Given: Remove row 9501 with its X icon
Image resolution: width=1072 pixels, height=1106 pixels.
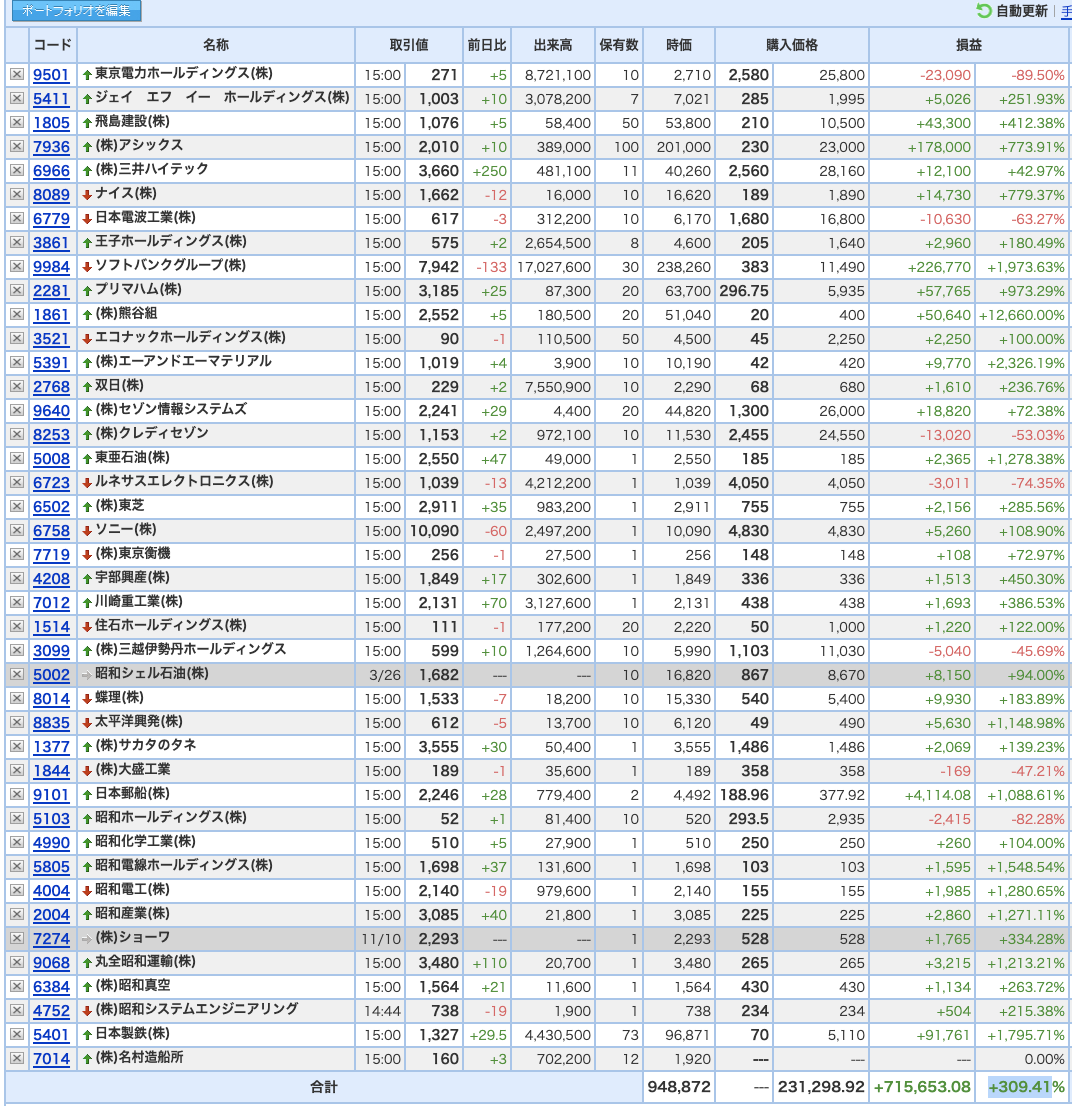Looking at the screenshot, I should (x=17, y=75).
